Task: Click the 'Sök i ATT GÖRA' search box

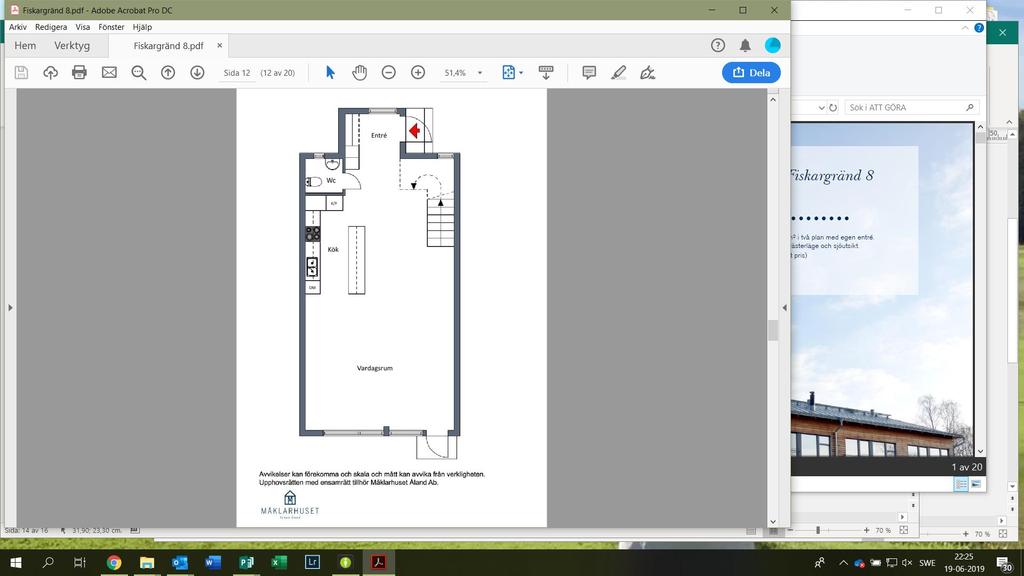Action: tap(911, 107)
